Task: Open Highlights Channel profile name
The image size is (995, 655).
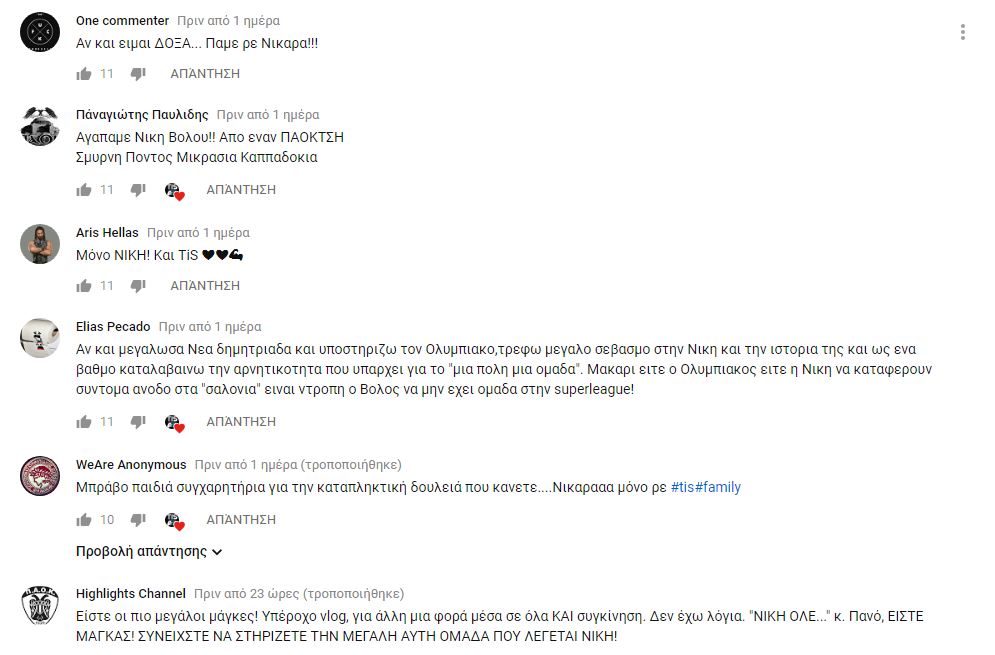Action: [x=131, y=593]
